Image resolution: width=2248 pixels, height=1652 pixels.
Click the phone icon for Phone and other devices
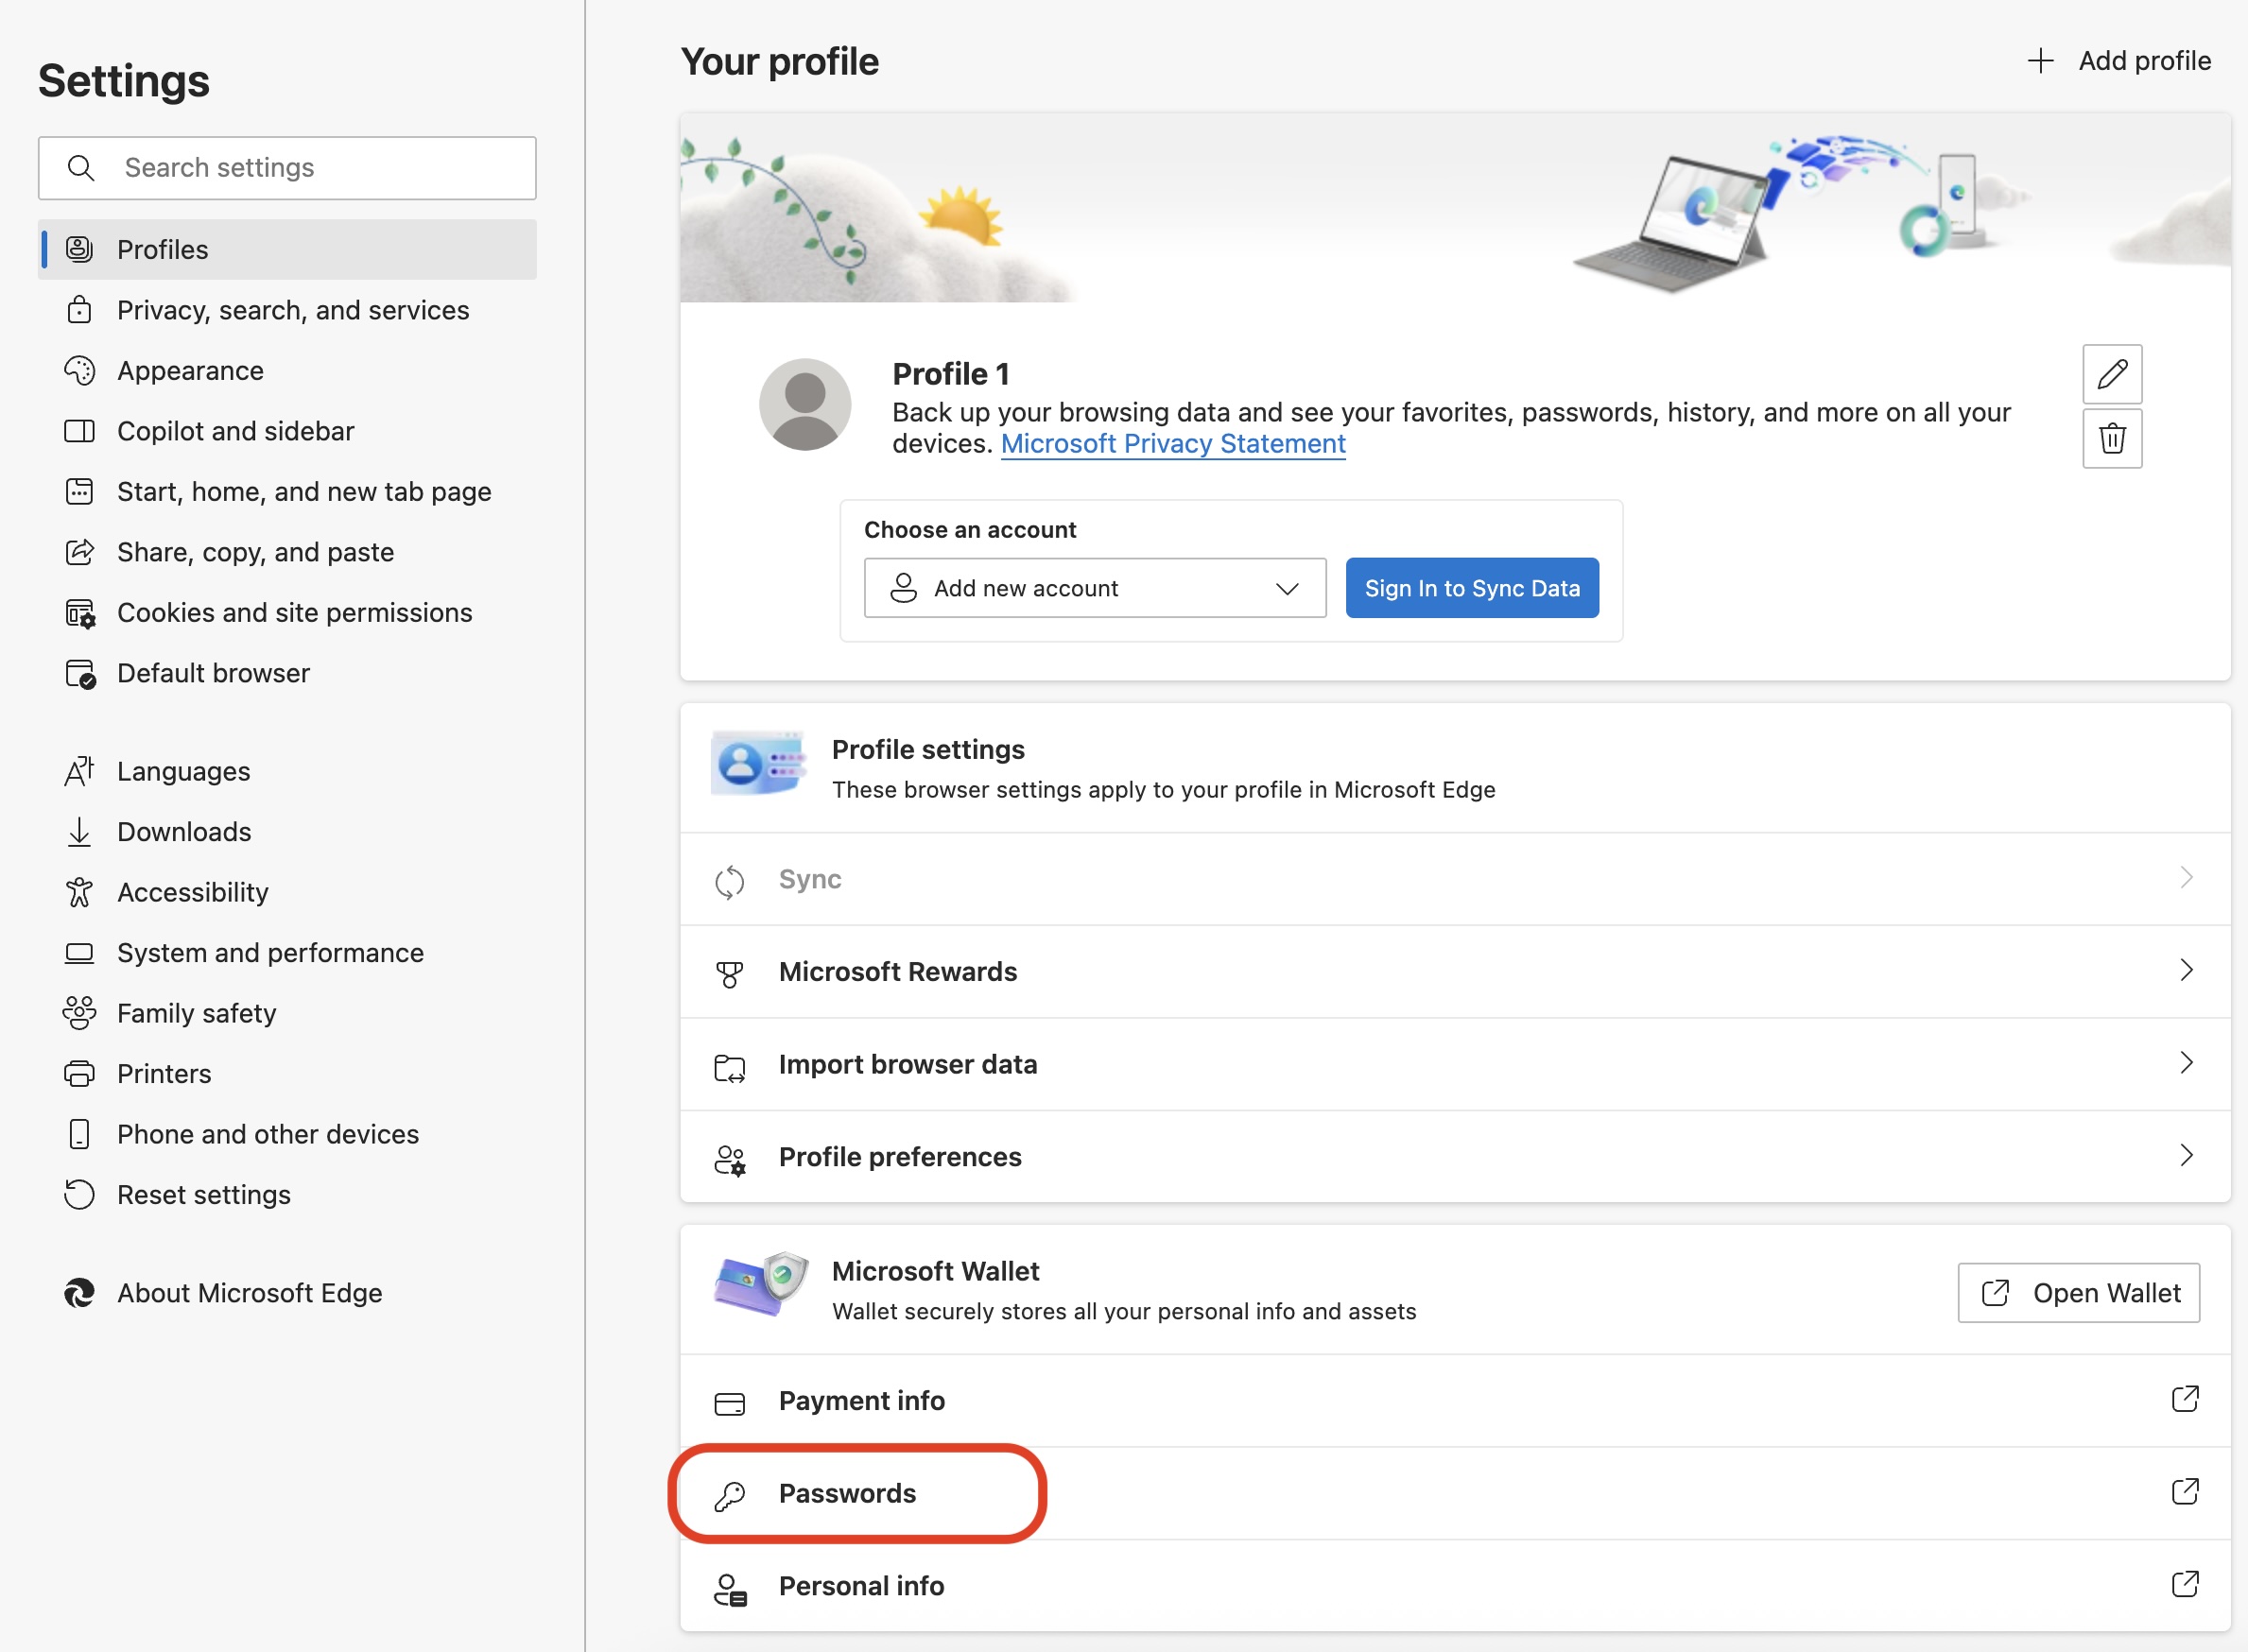79,1134
